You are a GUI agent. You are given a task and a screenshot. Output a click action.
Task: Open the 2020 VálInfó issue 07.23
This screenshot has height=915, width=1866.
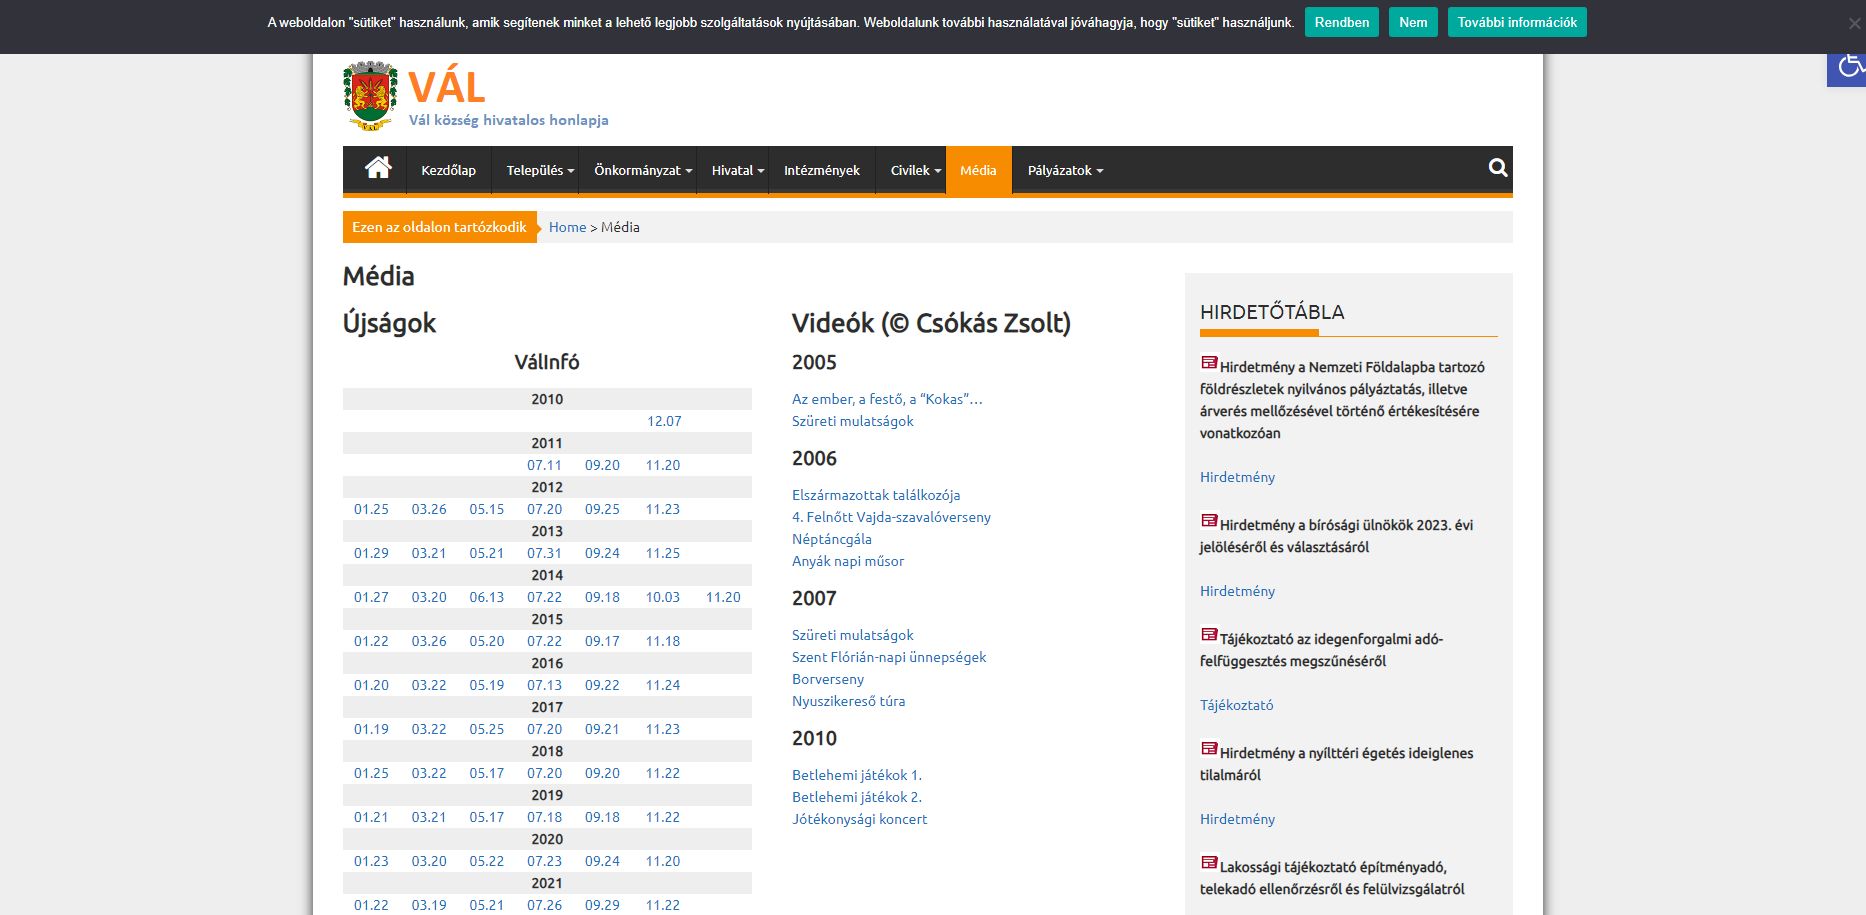coord(544,861)
